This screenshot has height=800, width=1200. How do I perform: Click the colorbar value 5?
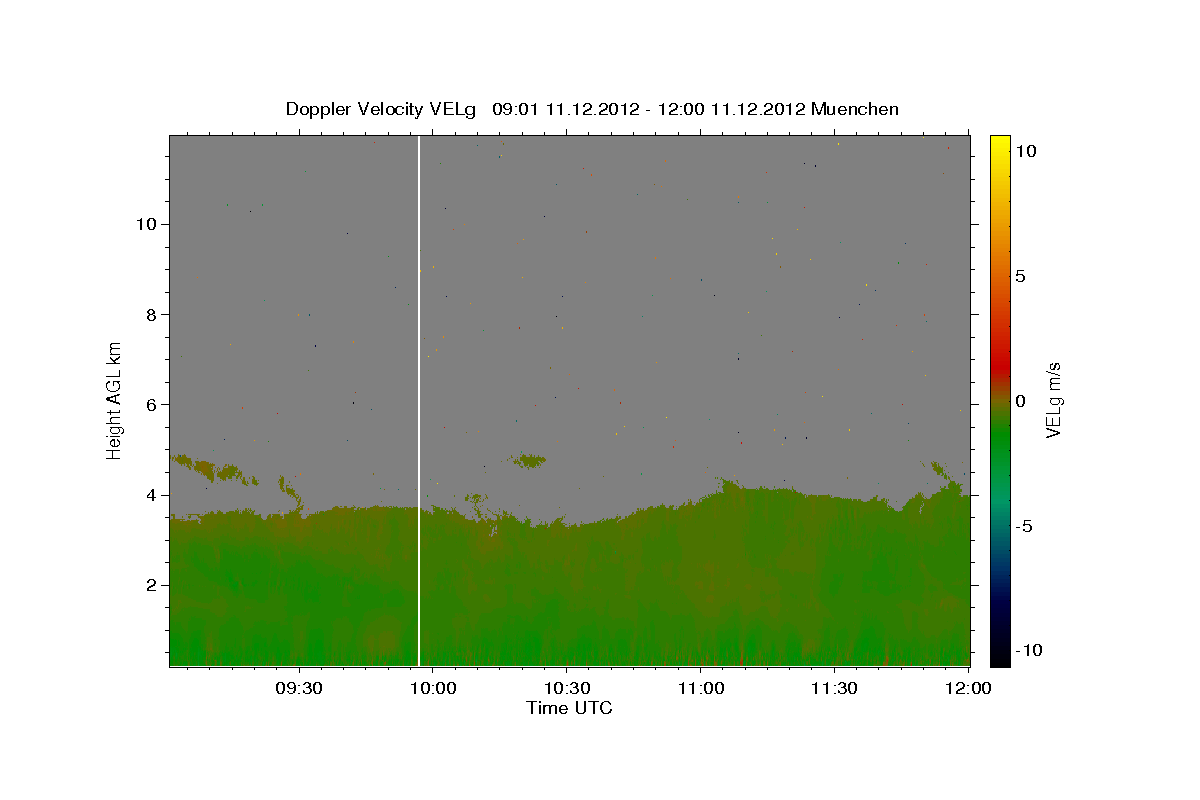[x=1020, y=276]
